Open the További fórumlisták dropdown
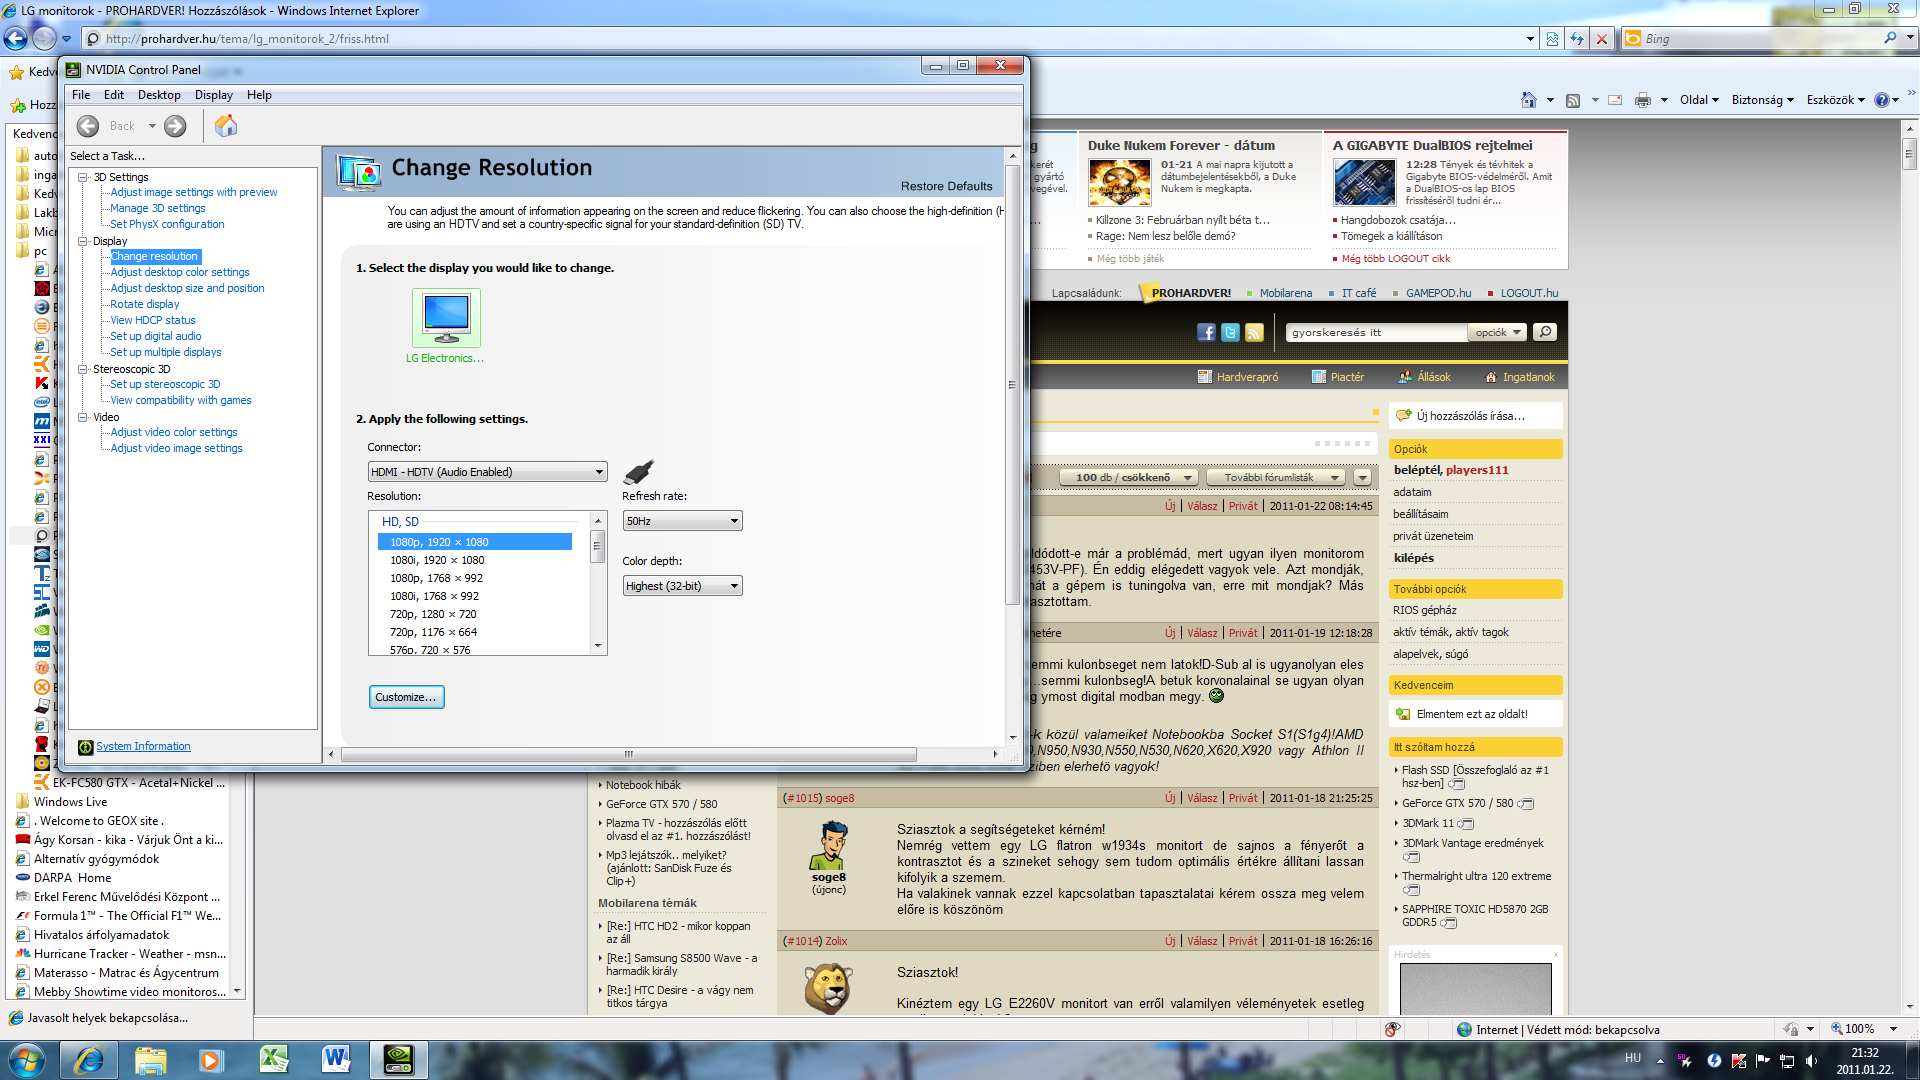 [x=1276, y=478]
